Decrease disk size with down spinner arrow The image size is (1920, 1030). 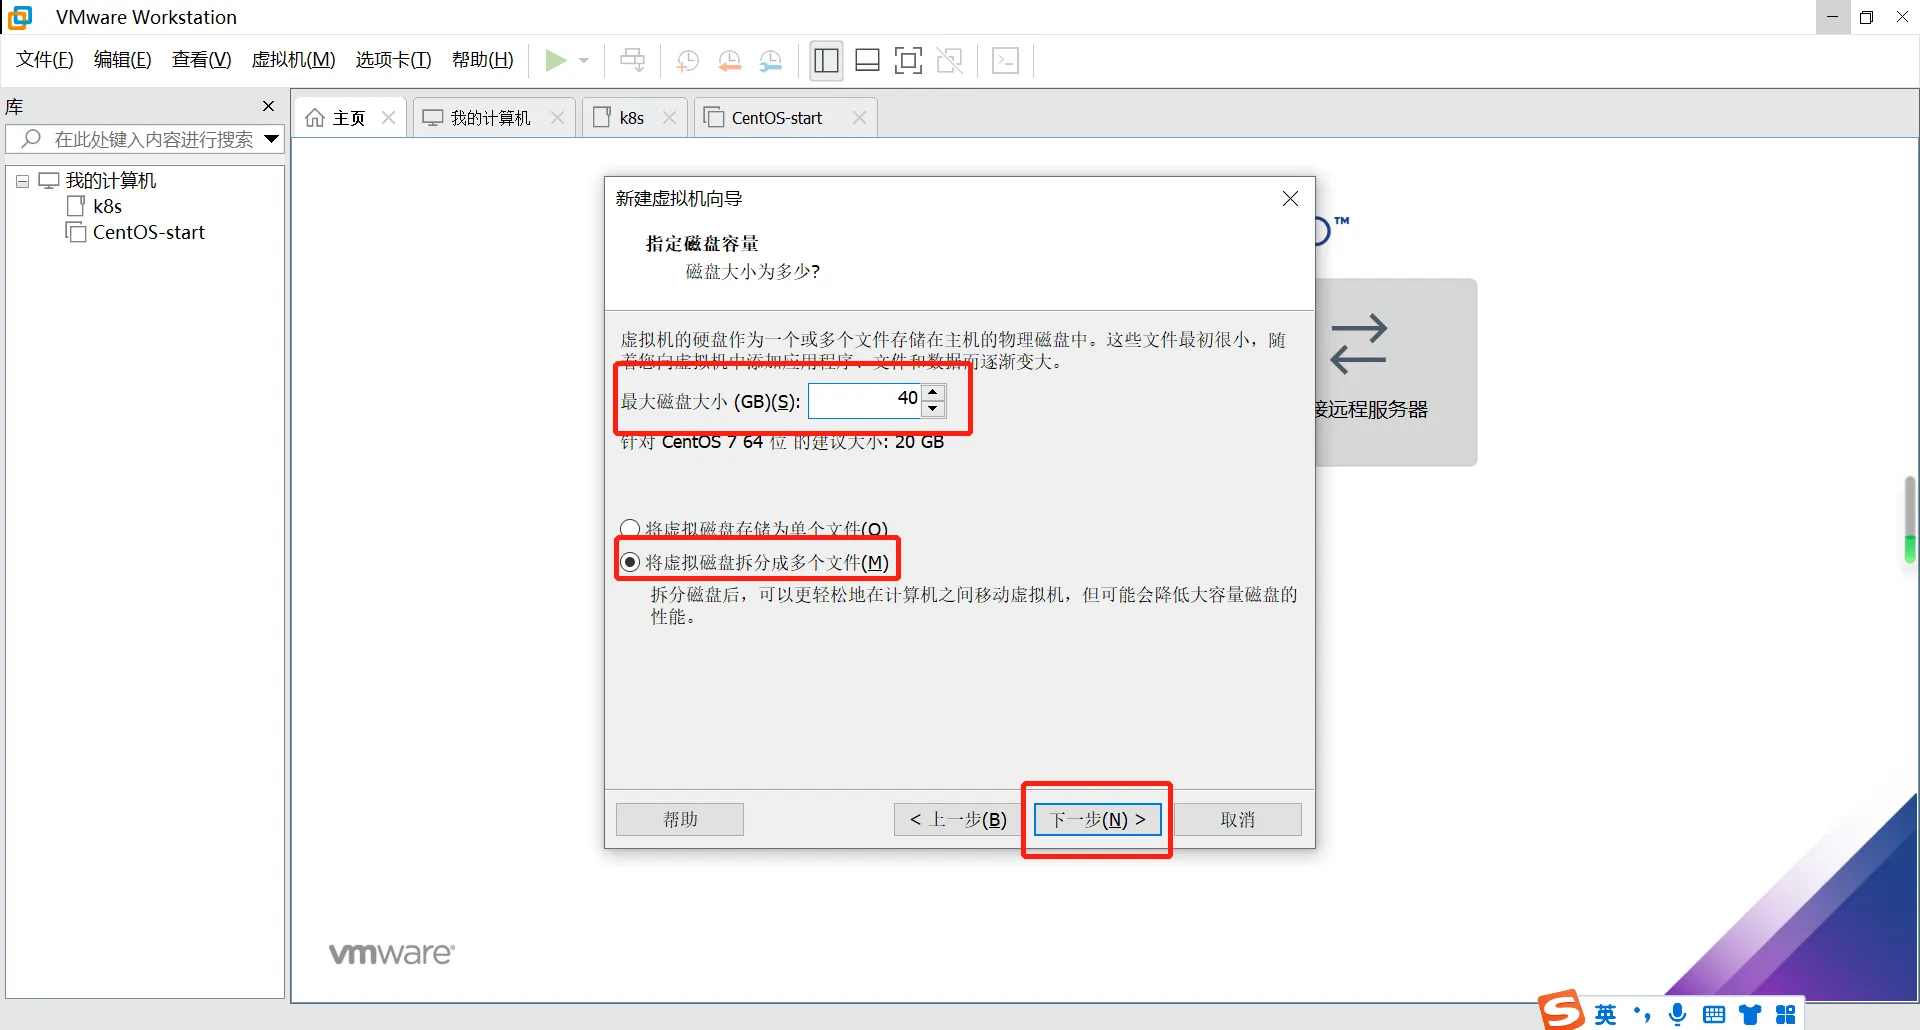tap(933, 409)
